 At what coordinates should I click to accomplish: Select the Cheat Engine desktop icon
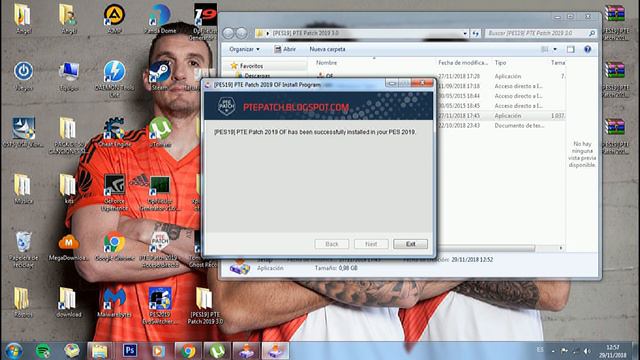coord(114,132)
